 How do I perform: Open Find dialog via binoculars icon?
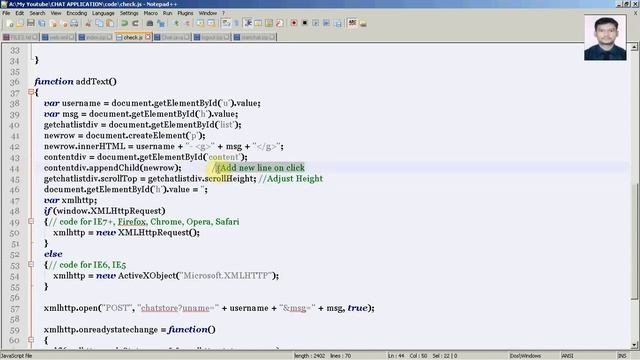tap(150, 24)
